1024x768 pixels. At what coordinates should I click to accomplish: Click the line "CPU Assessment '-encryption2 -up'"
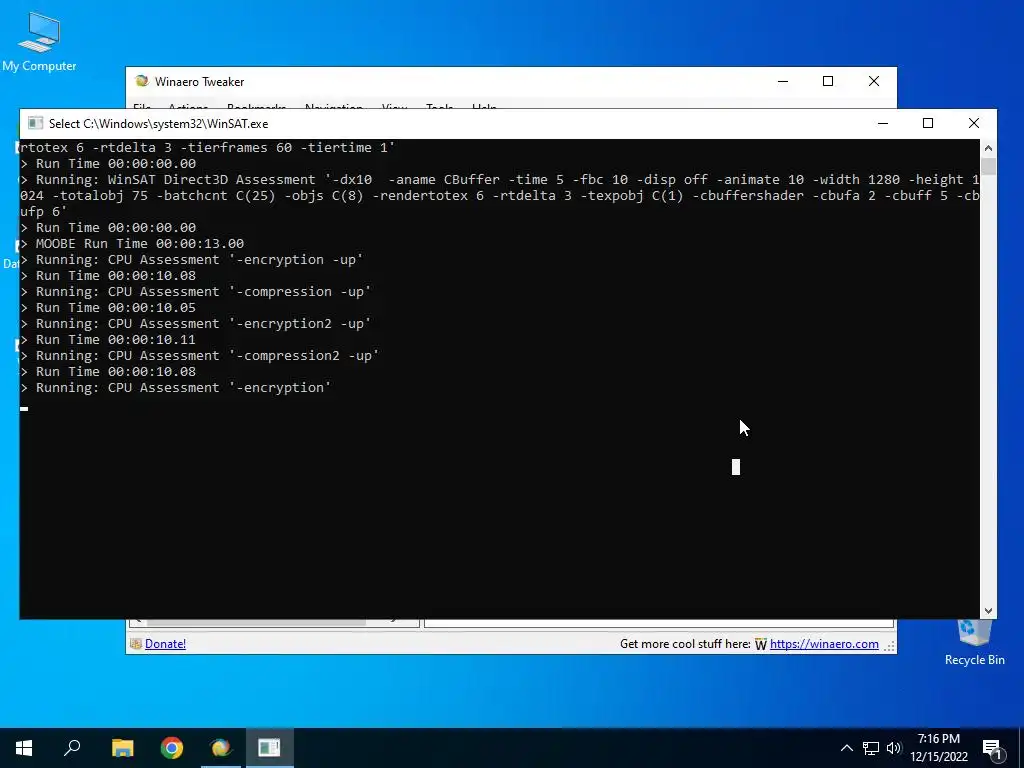(240, 324)
